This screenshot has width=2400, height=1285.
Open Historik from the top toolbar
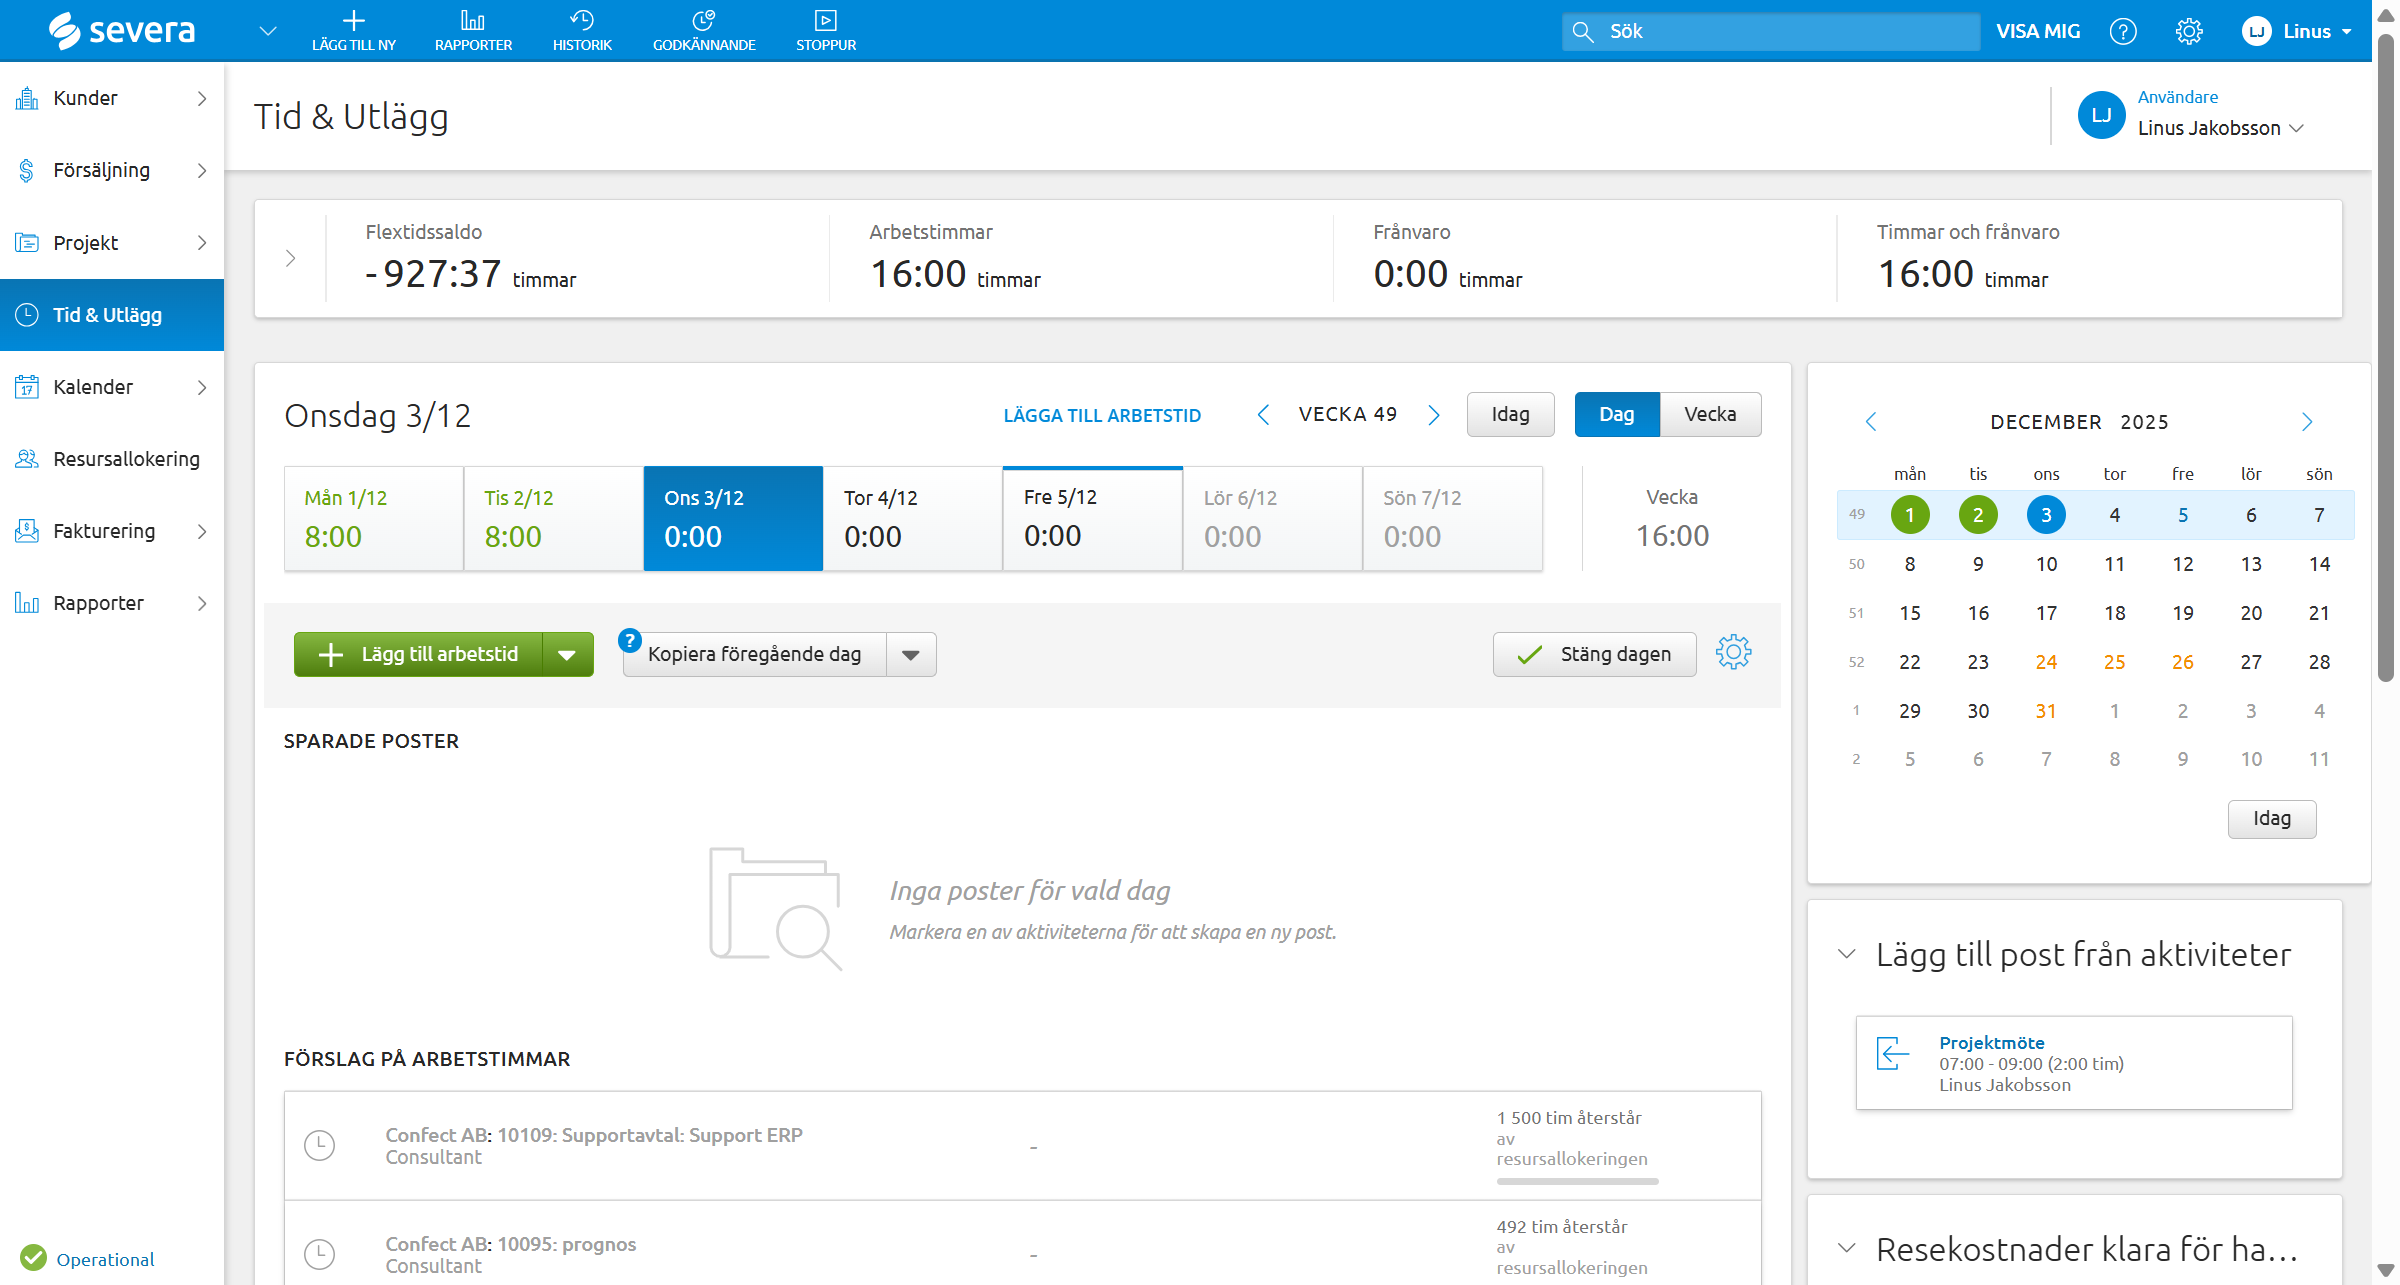[x=582, y=21]
